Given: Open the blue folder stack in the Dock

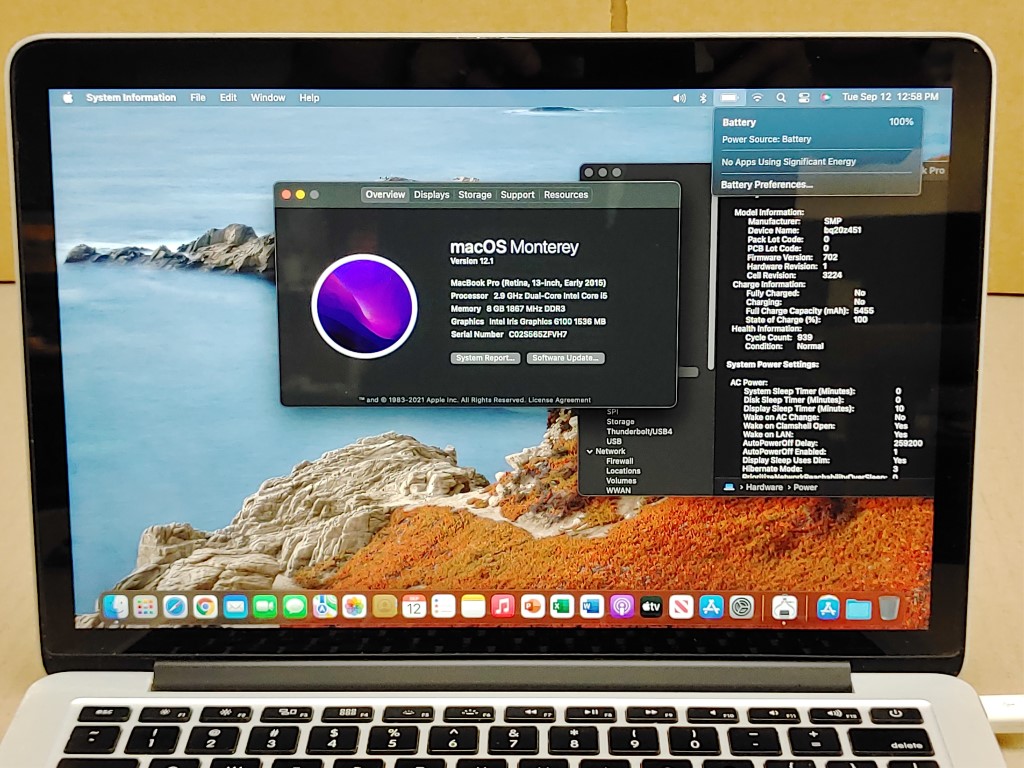Looking at the screenshot, I should (x=858, y=609).
